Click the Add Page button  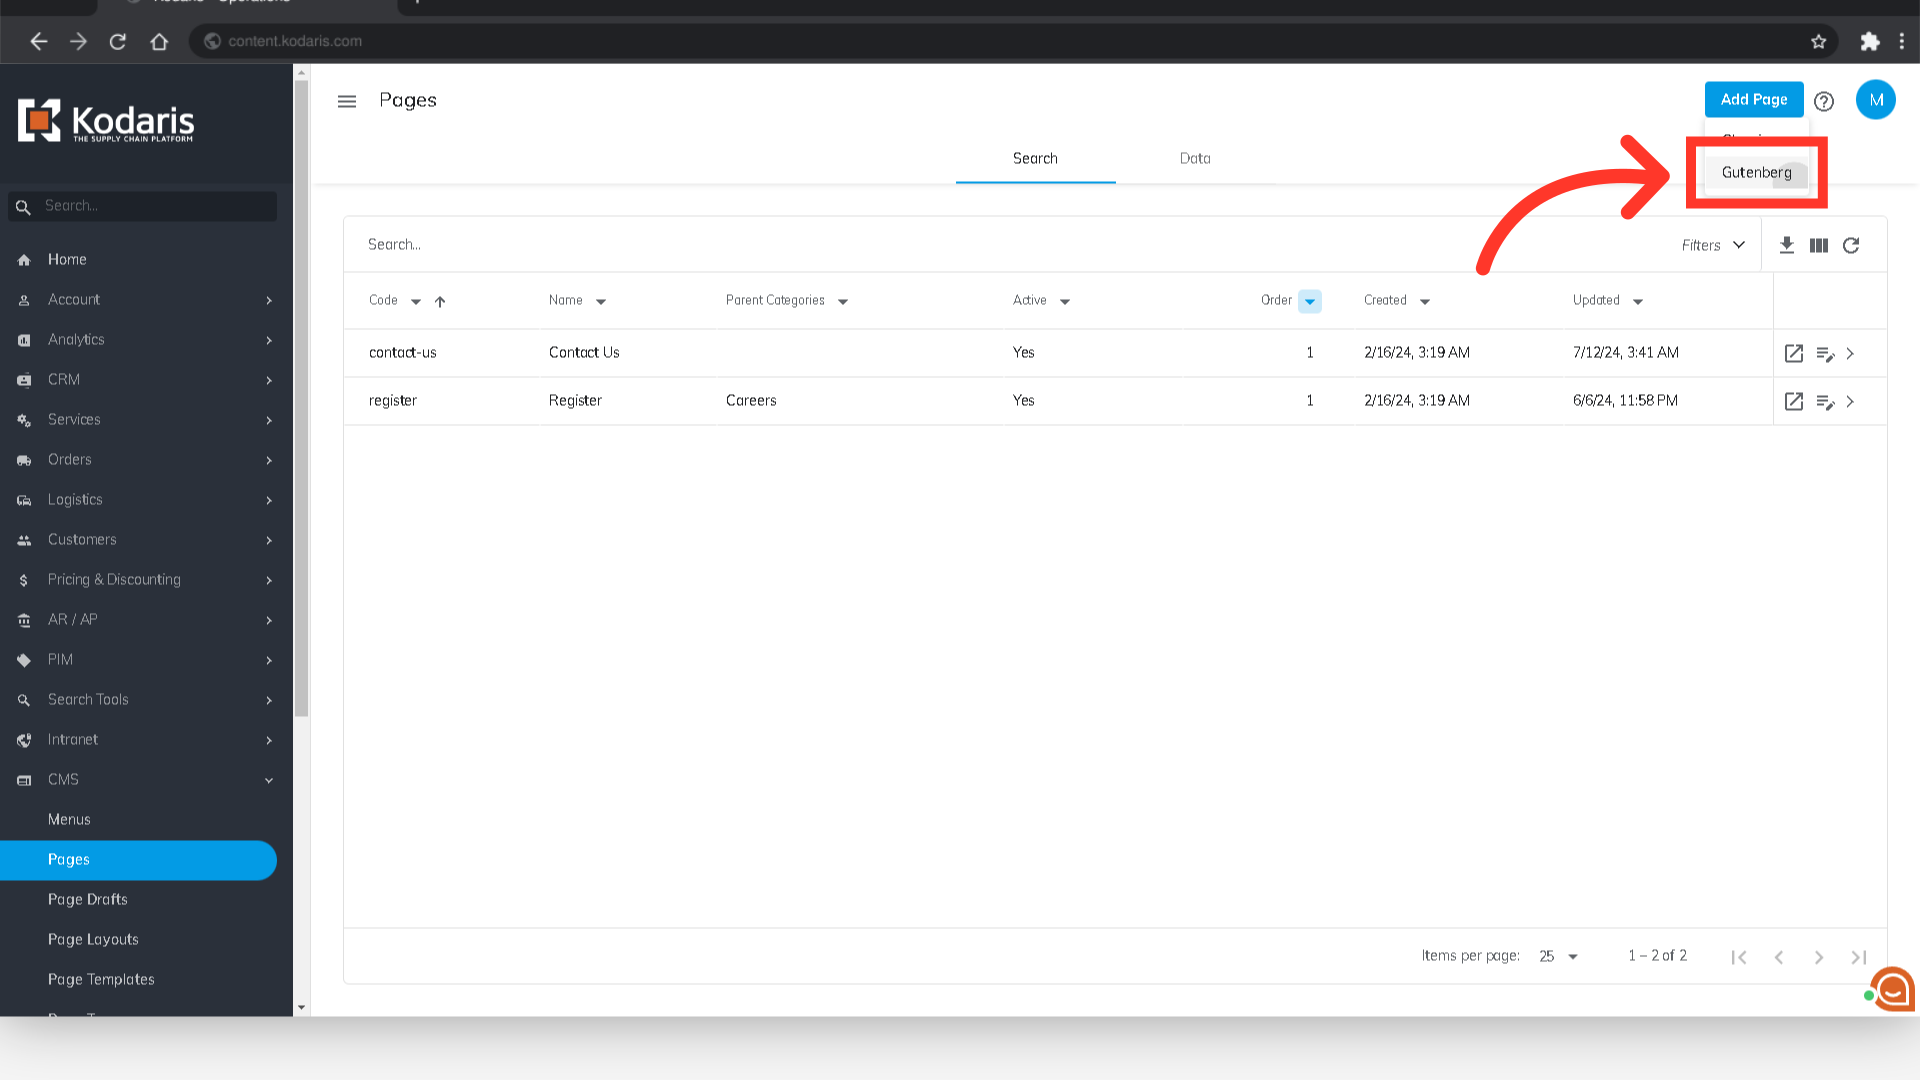pos(1753,99)
